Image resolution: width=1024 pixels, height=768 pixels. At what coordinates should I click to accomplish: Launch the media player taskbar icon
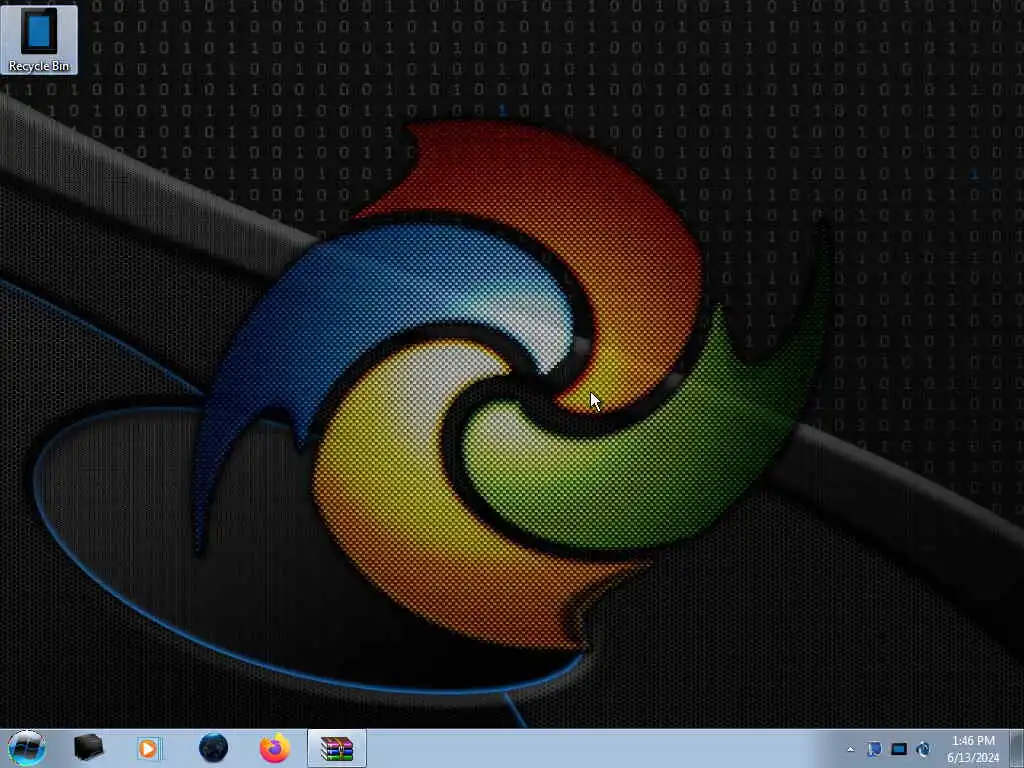point(149,748)
